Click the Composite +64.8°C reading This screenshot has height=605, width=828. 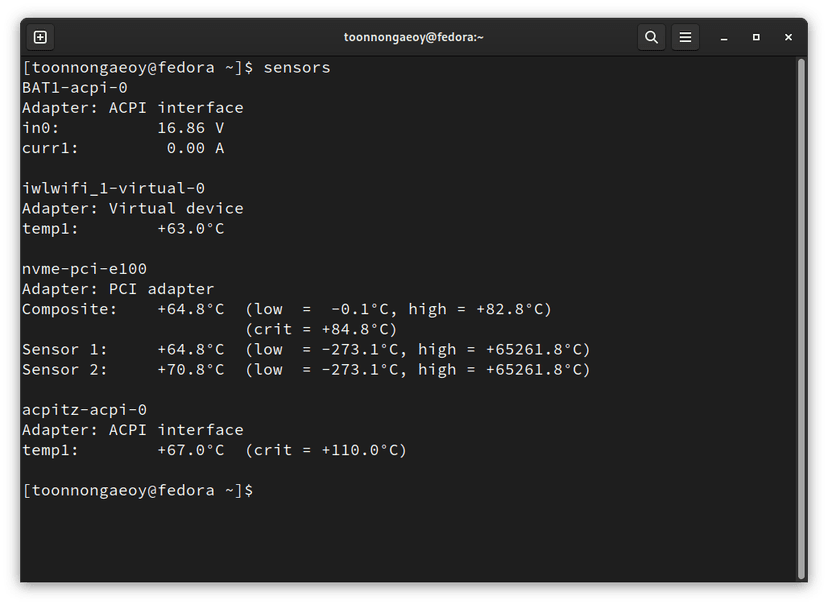point(191,309)
